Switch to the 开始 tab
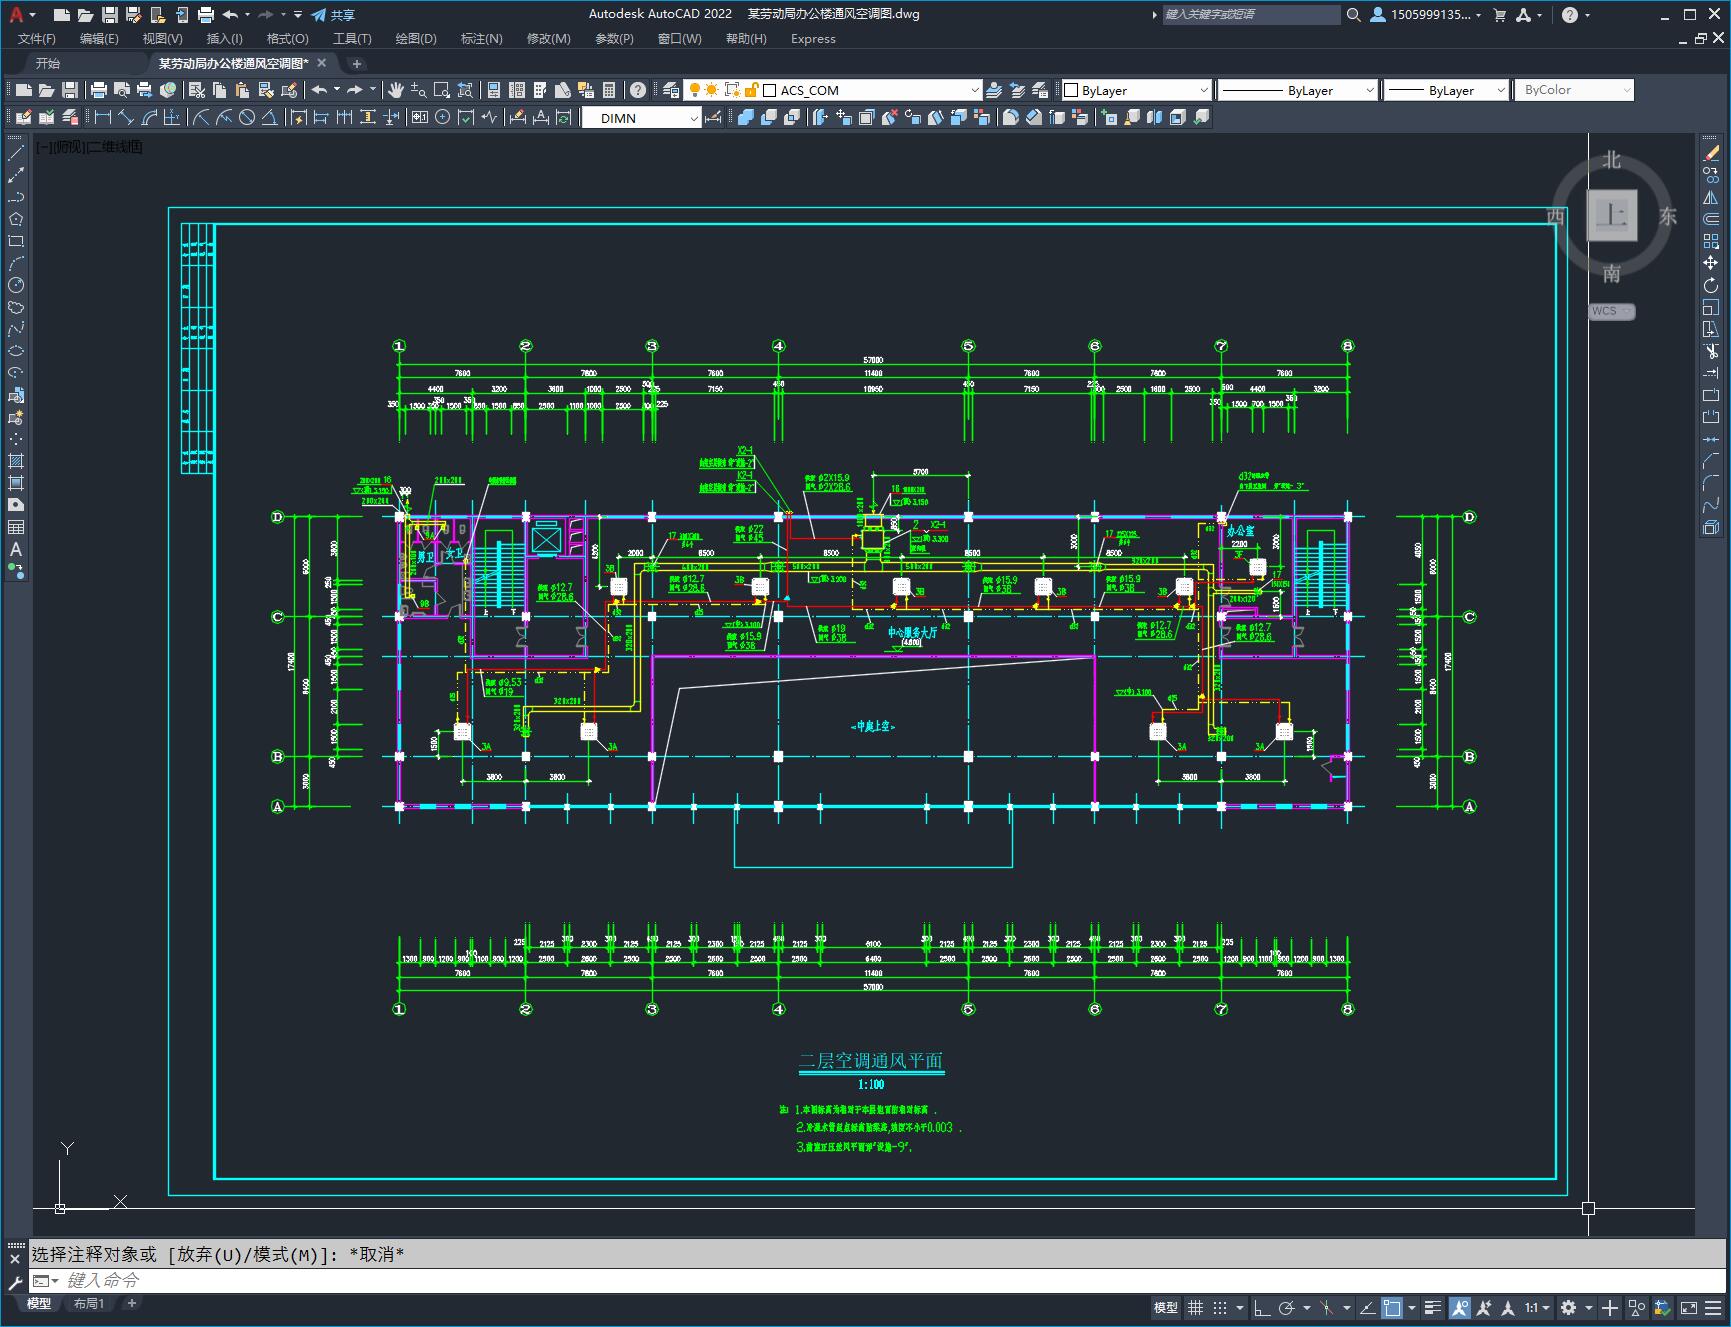 (x=48, y=63)
